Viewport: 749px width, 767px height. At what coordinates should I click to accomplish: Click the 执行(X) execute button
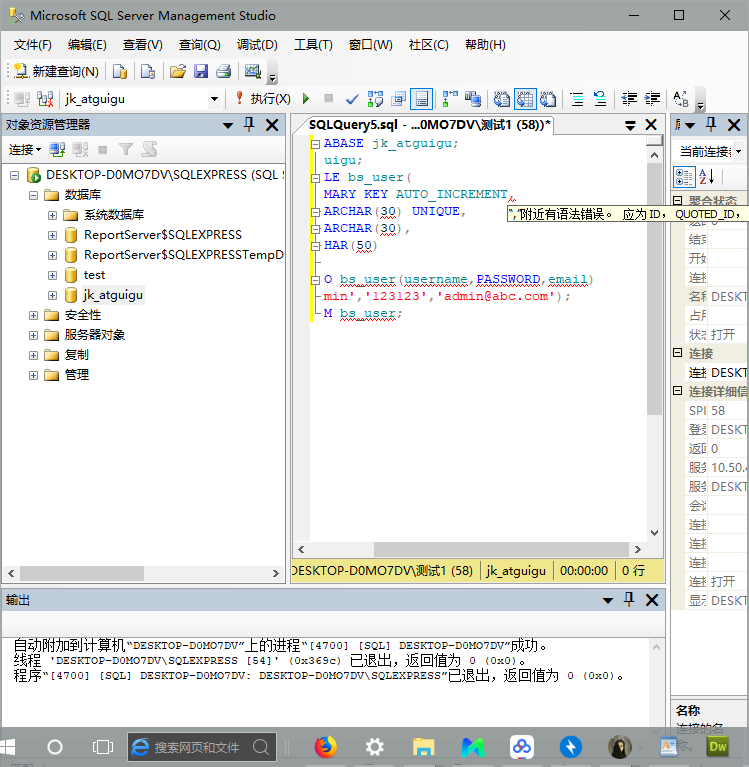(263, 99)
